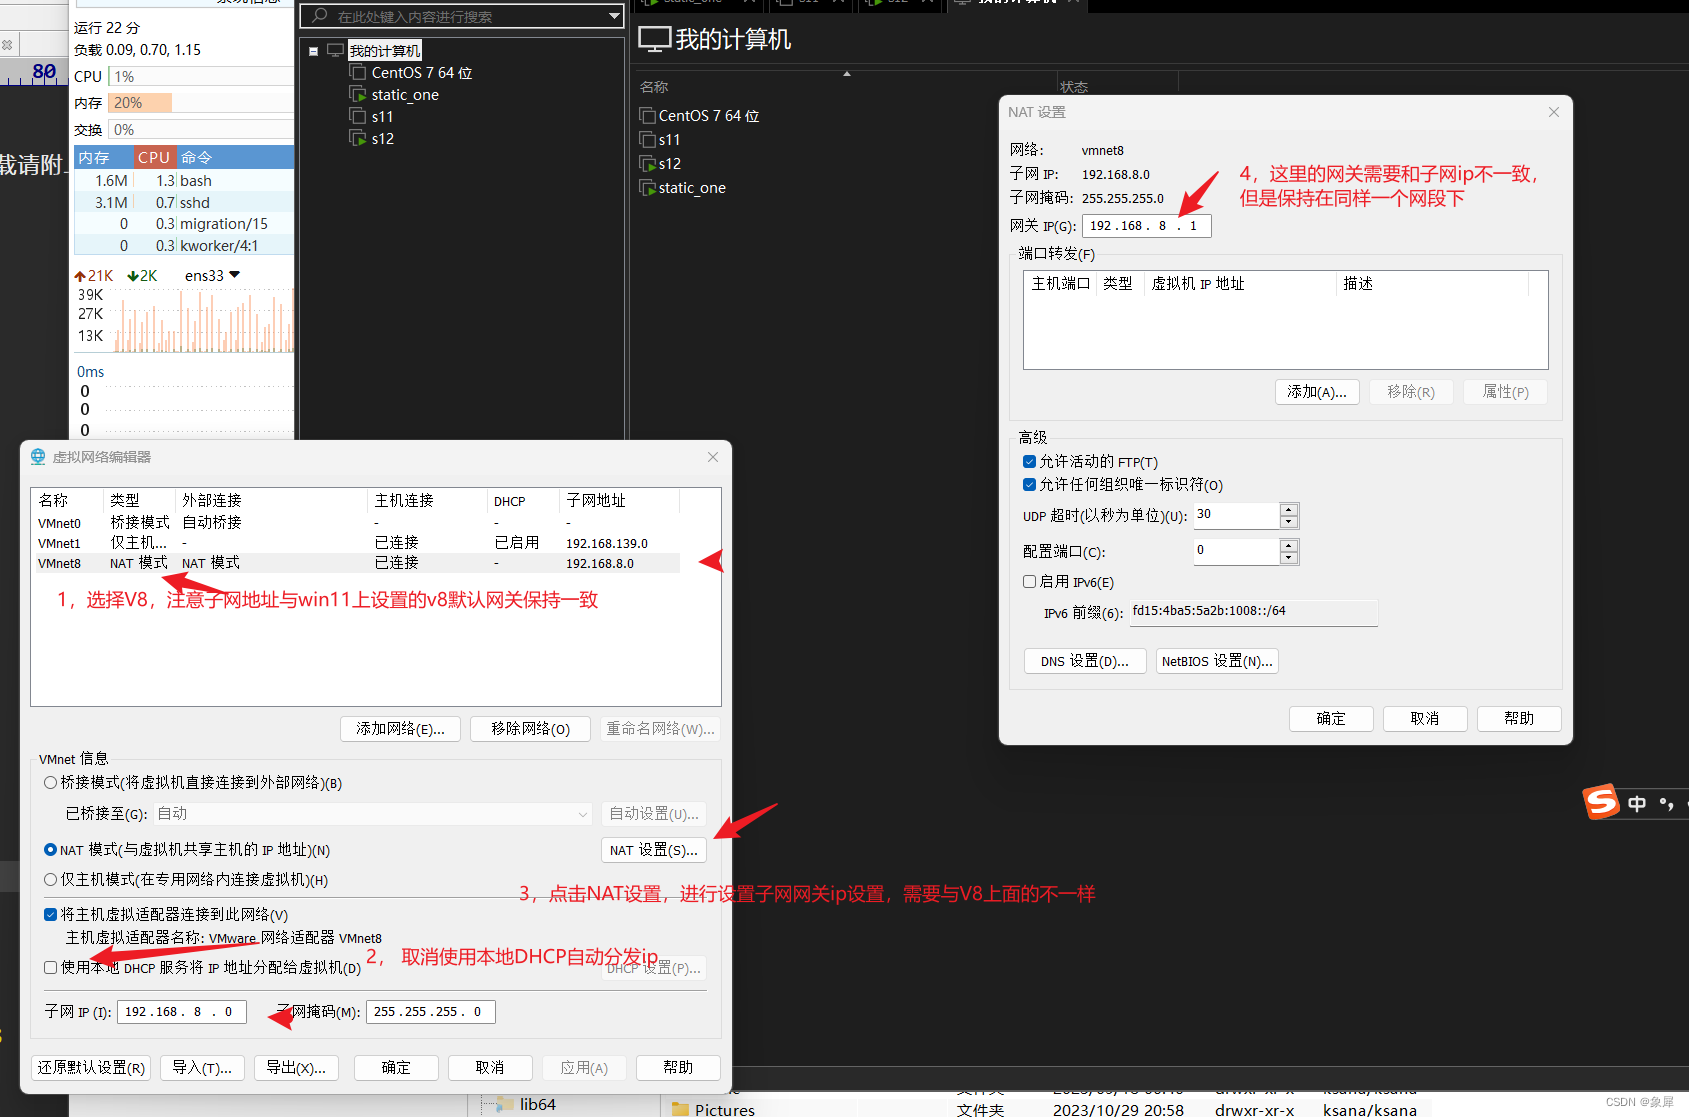Image resolution: width=1689 pixels, height=1117 pixels.
Task: Select the VMnet0 桥接模式 row
Action: (x=357, y=523)
